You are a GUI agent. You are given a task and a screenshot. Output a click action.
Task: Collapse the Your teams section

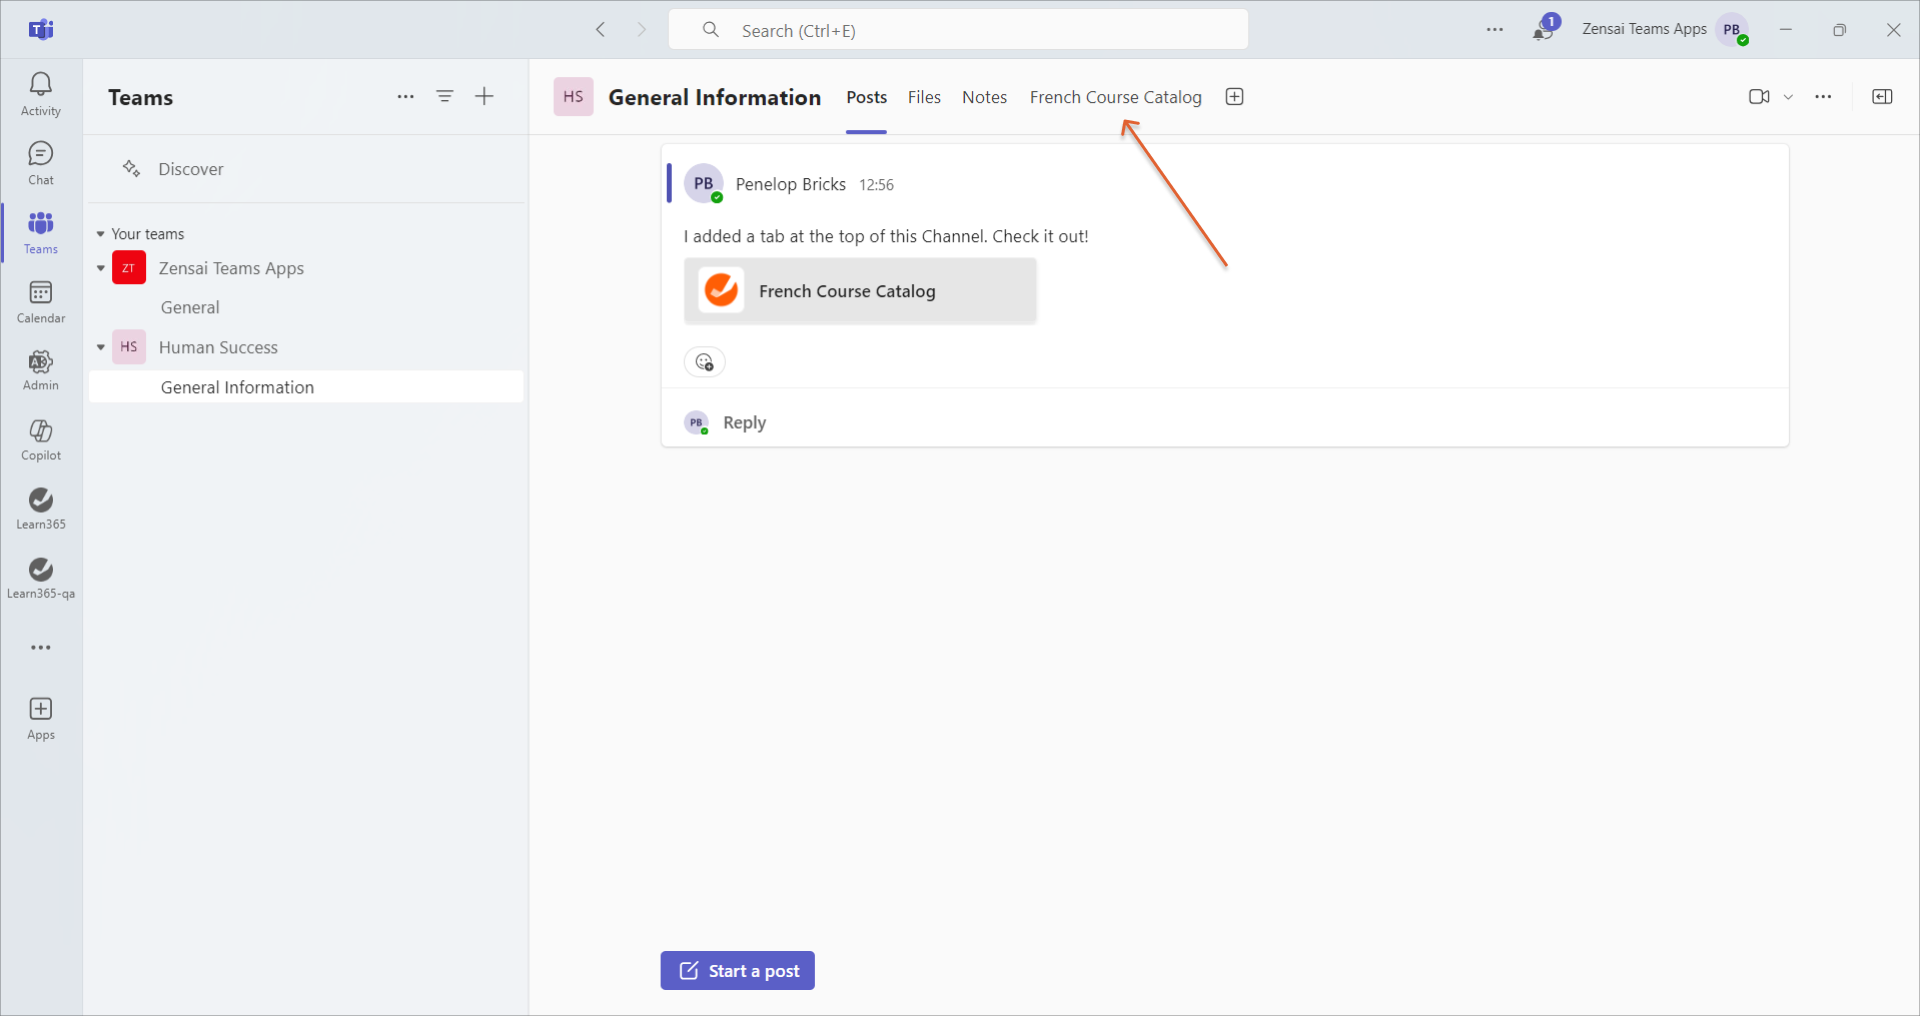point(100,234)
